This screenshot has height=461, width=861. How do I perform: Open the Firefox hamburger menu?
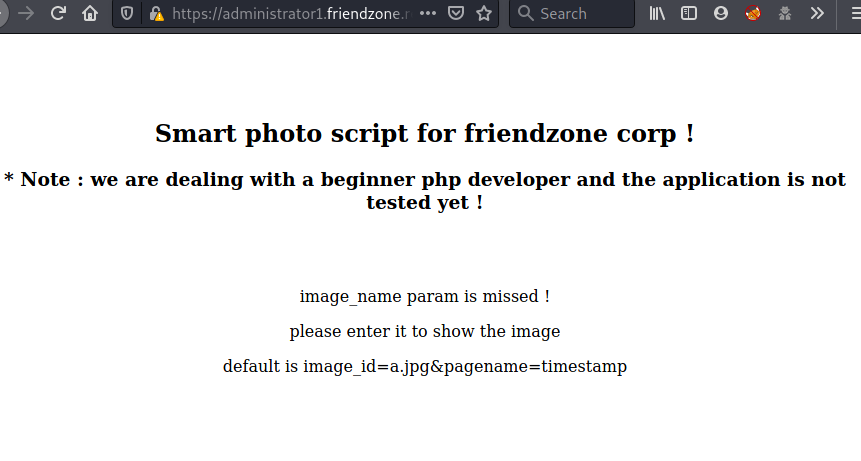[x=849, y=14]
